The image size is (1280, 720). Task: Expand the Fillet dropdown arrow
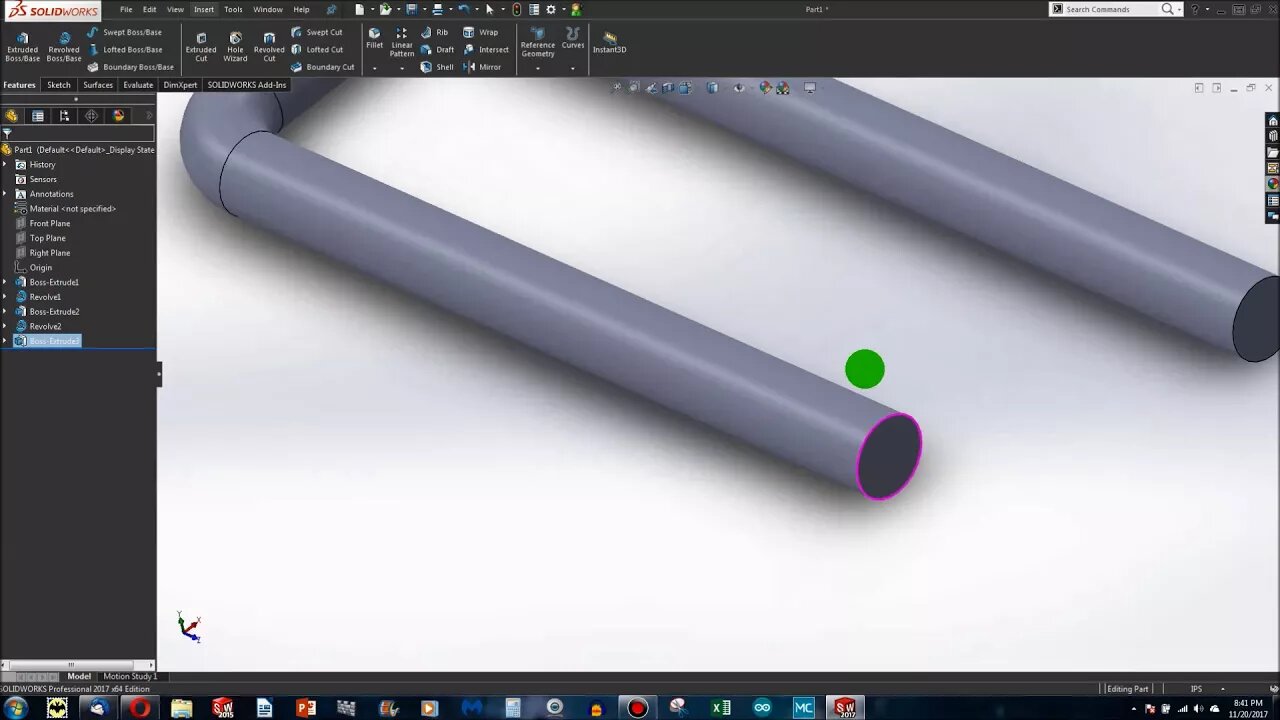click(374, 68)
